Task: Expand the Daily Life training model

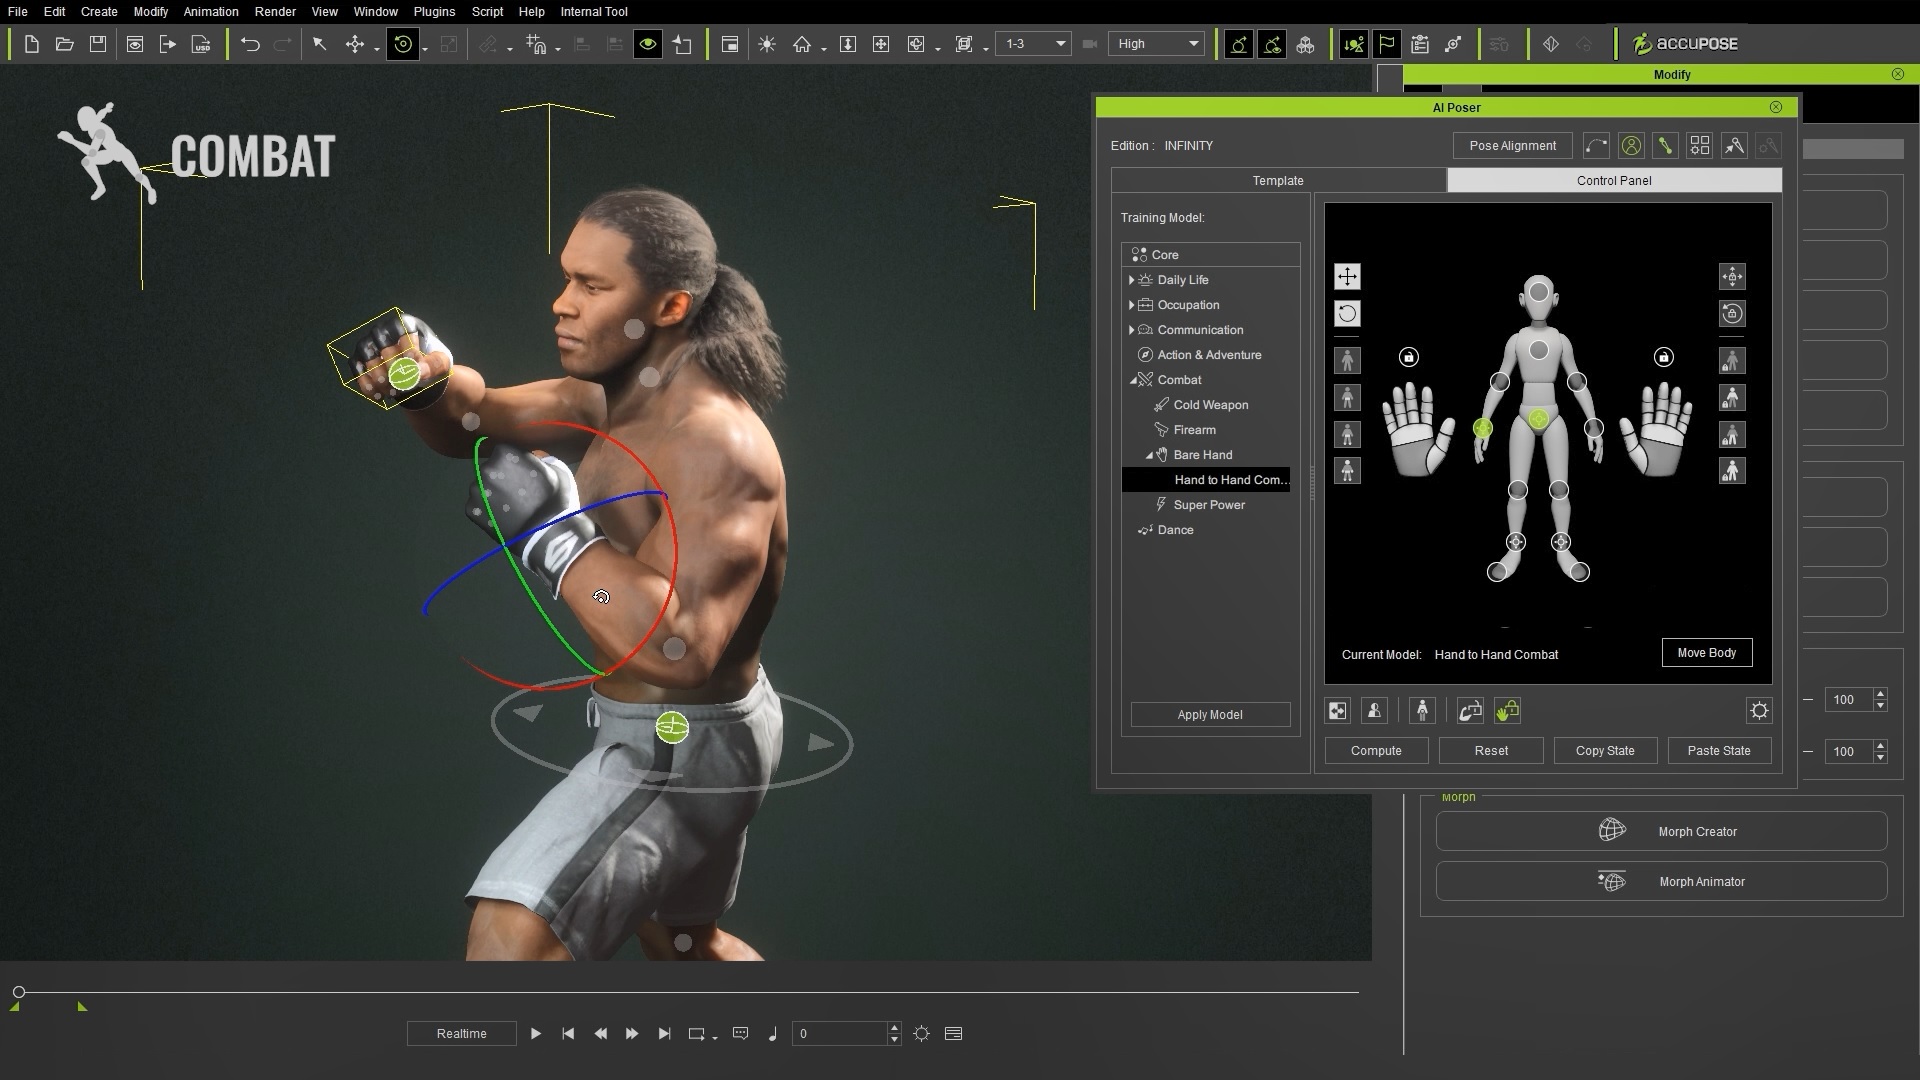Action: point(1131,280)
